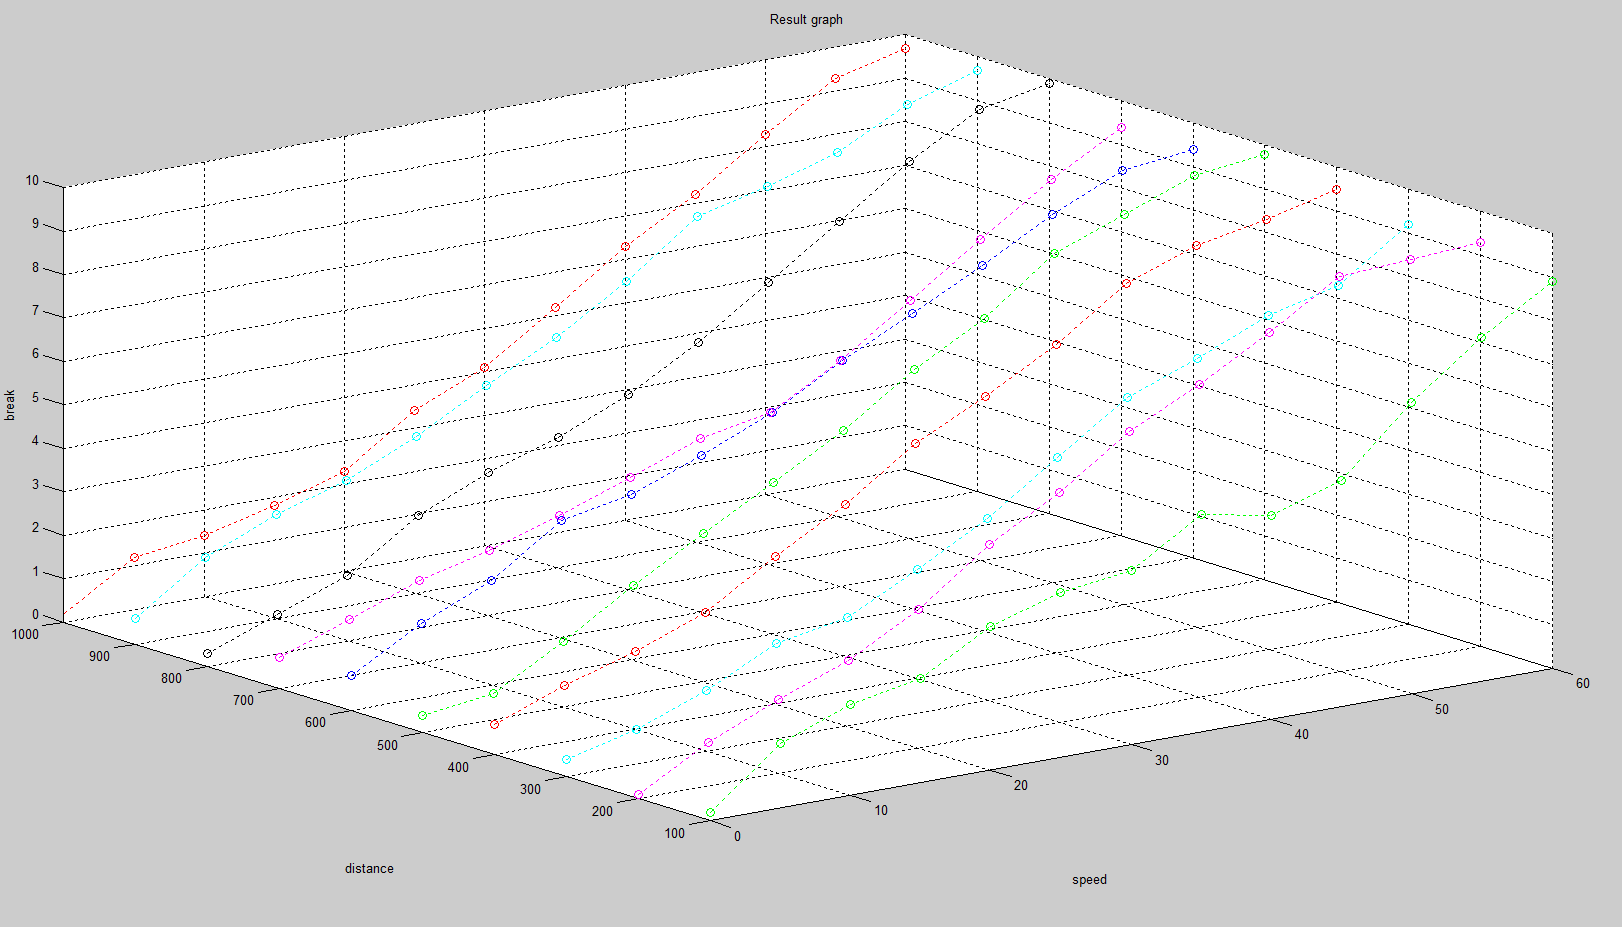This screenshot has height=928, width=1622.
Task: Click the "speed" axis label
Action: [x=1089, y=880]
